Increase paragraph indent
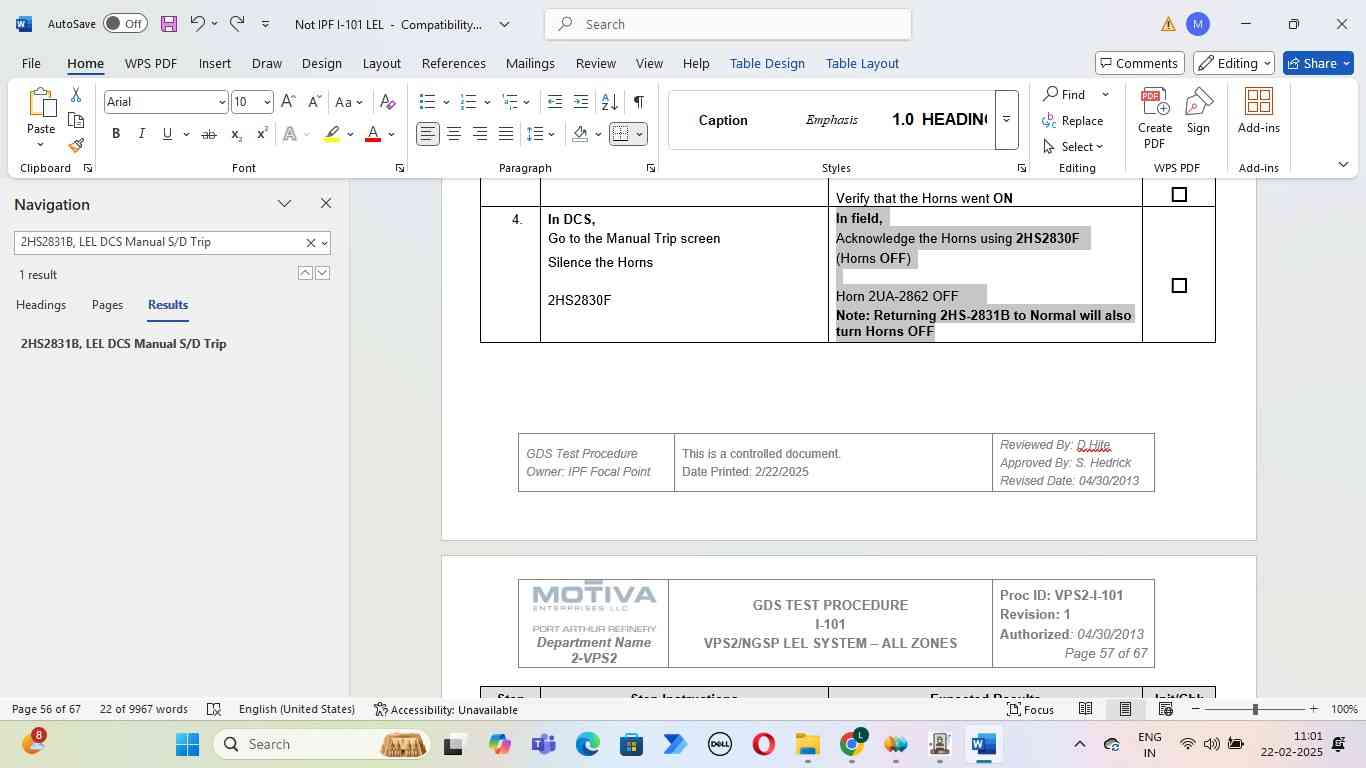The height and width of the screenshot is (768, 1366). [x=581, y=102]
